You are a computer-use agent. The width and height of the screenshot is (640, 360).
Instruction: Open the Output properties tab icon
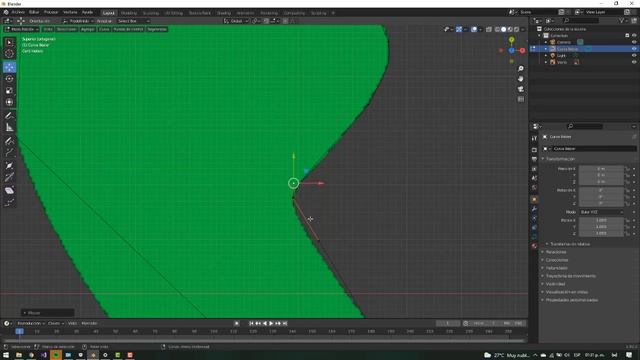coord(534,159)
